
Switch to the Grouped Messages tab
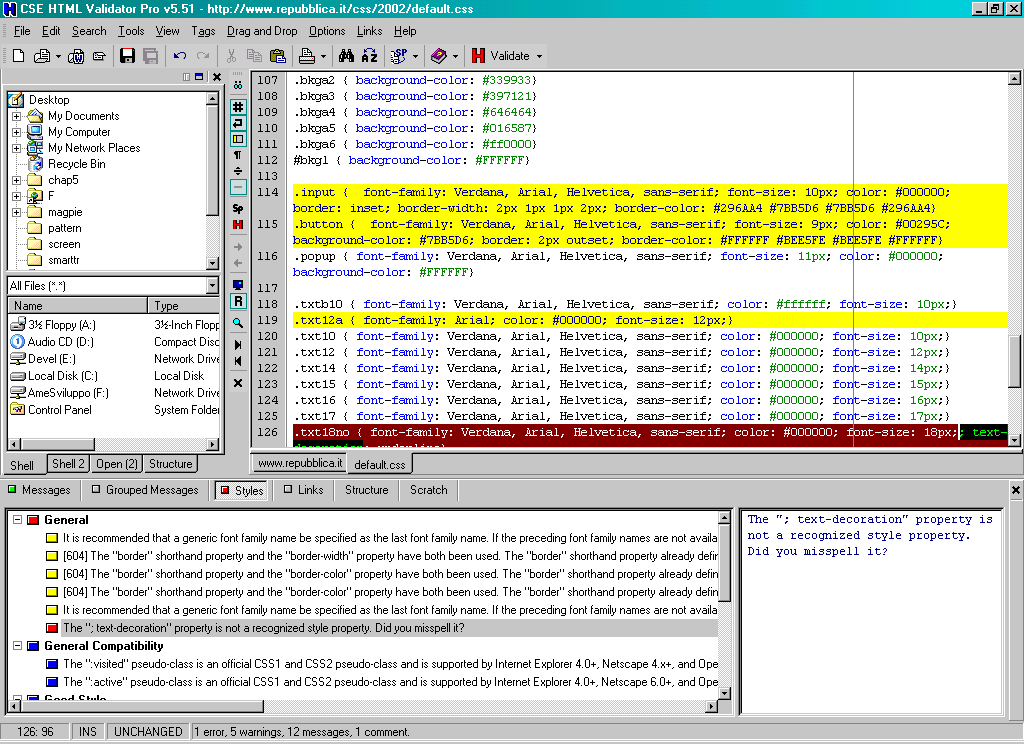(144, 490)
